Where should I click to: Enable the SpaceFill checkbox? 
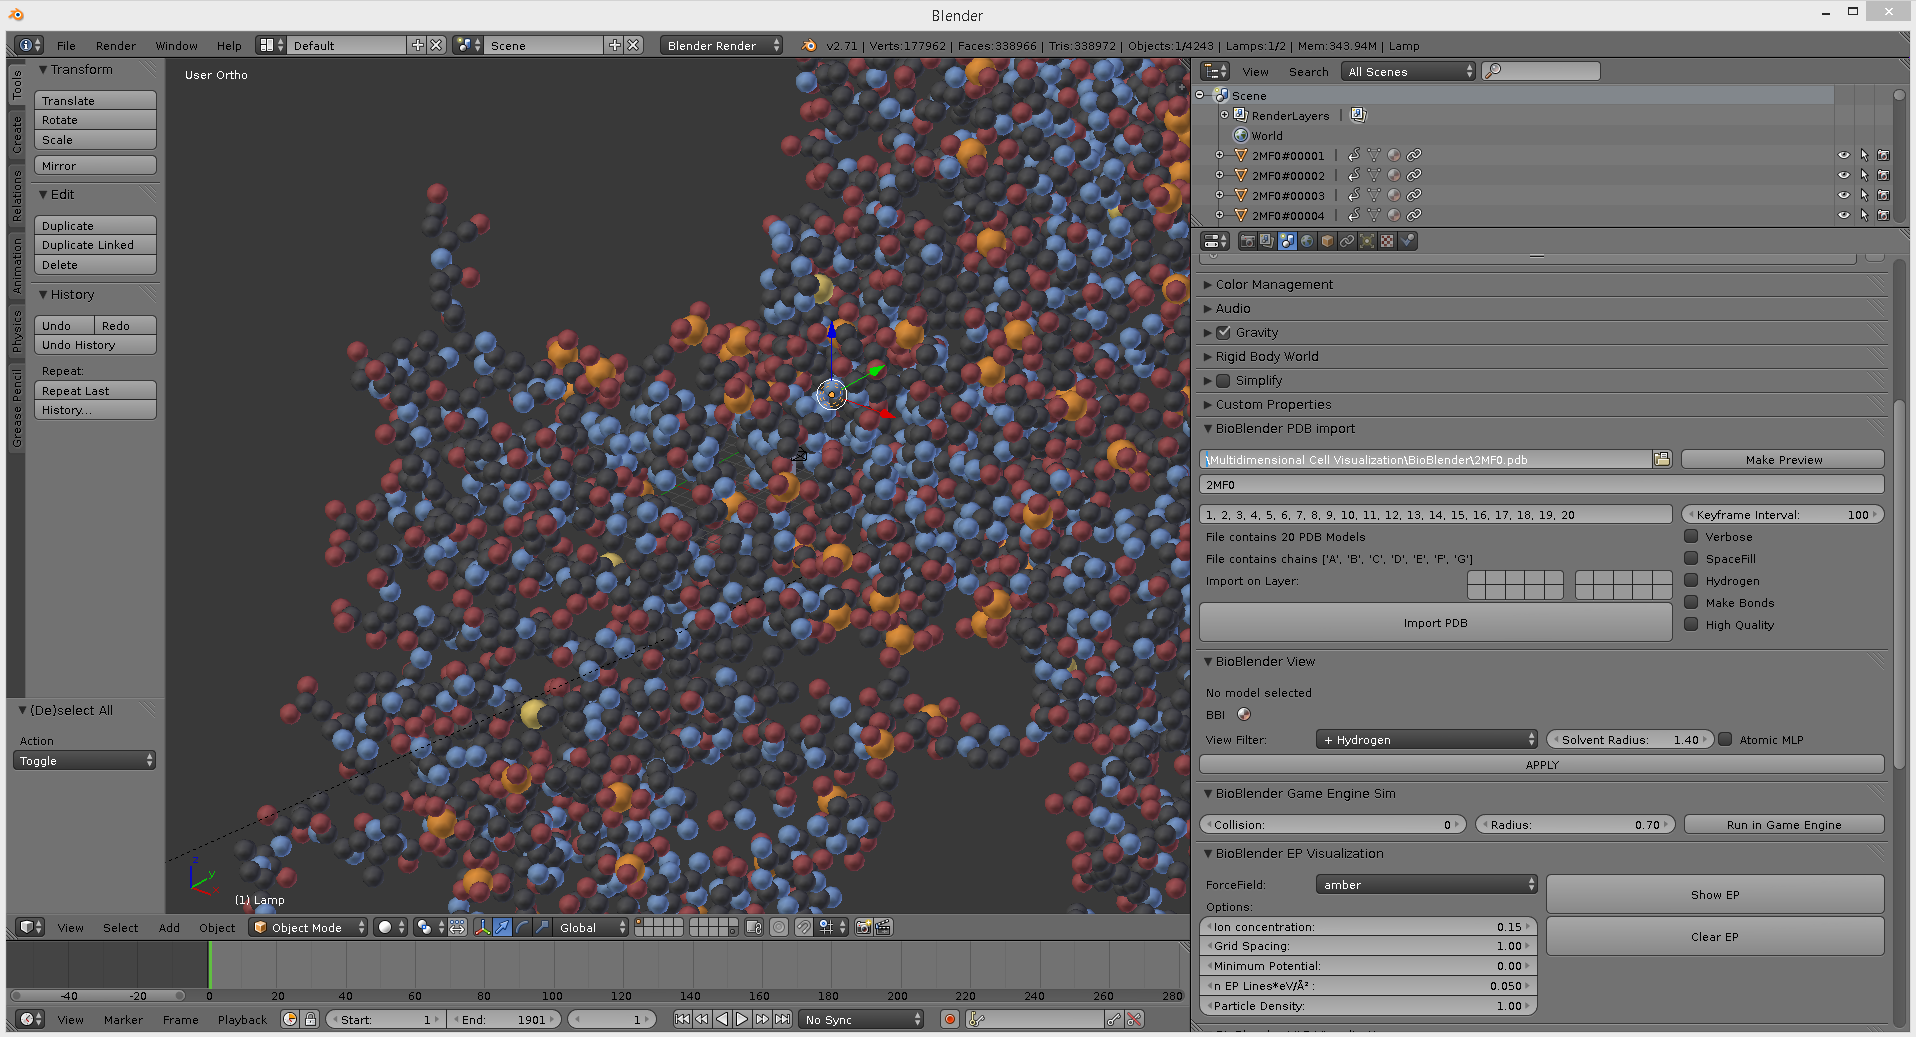[x=1691, y=558]
